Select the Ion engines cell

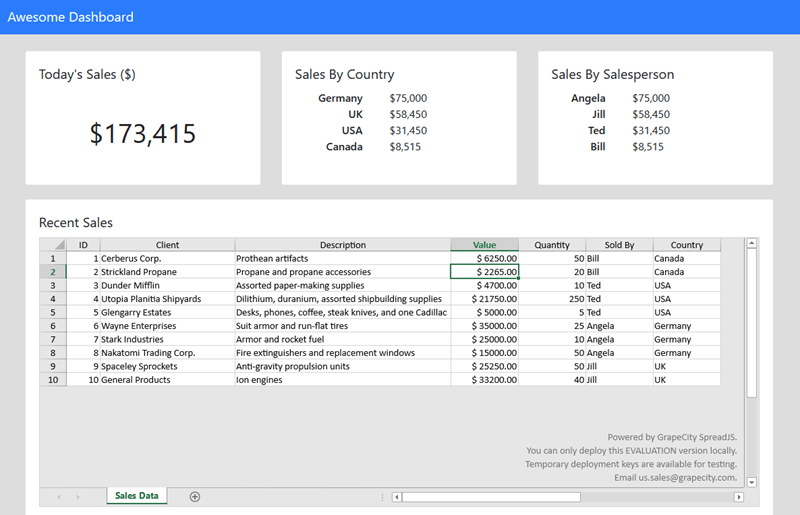(342, 379)
